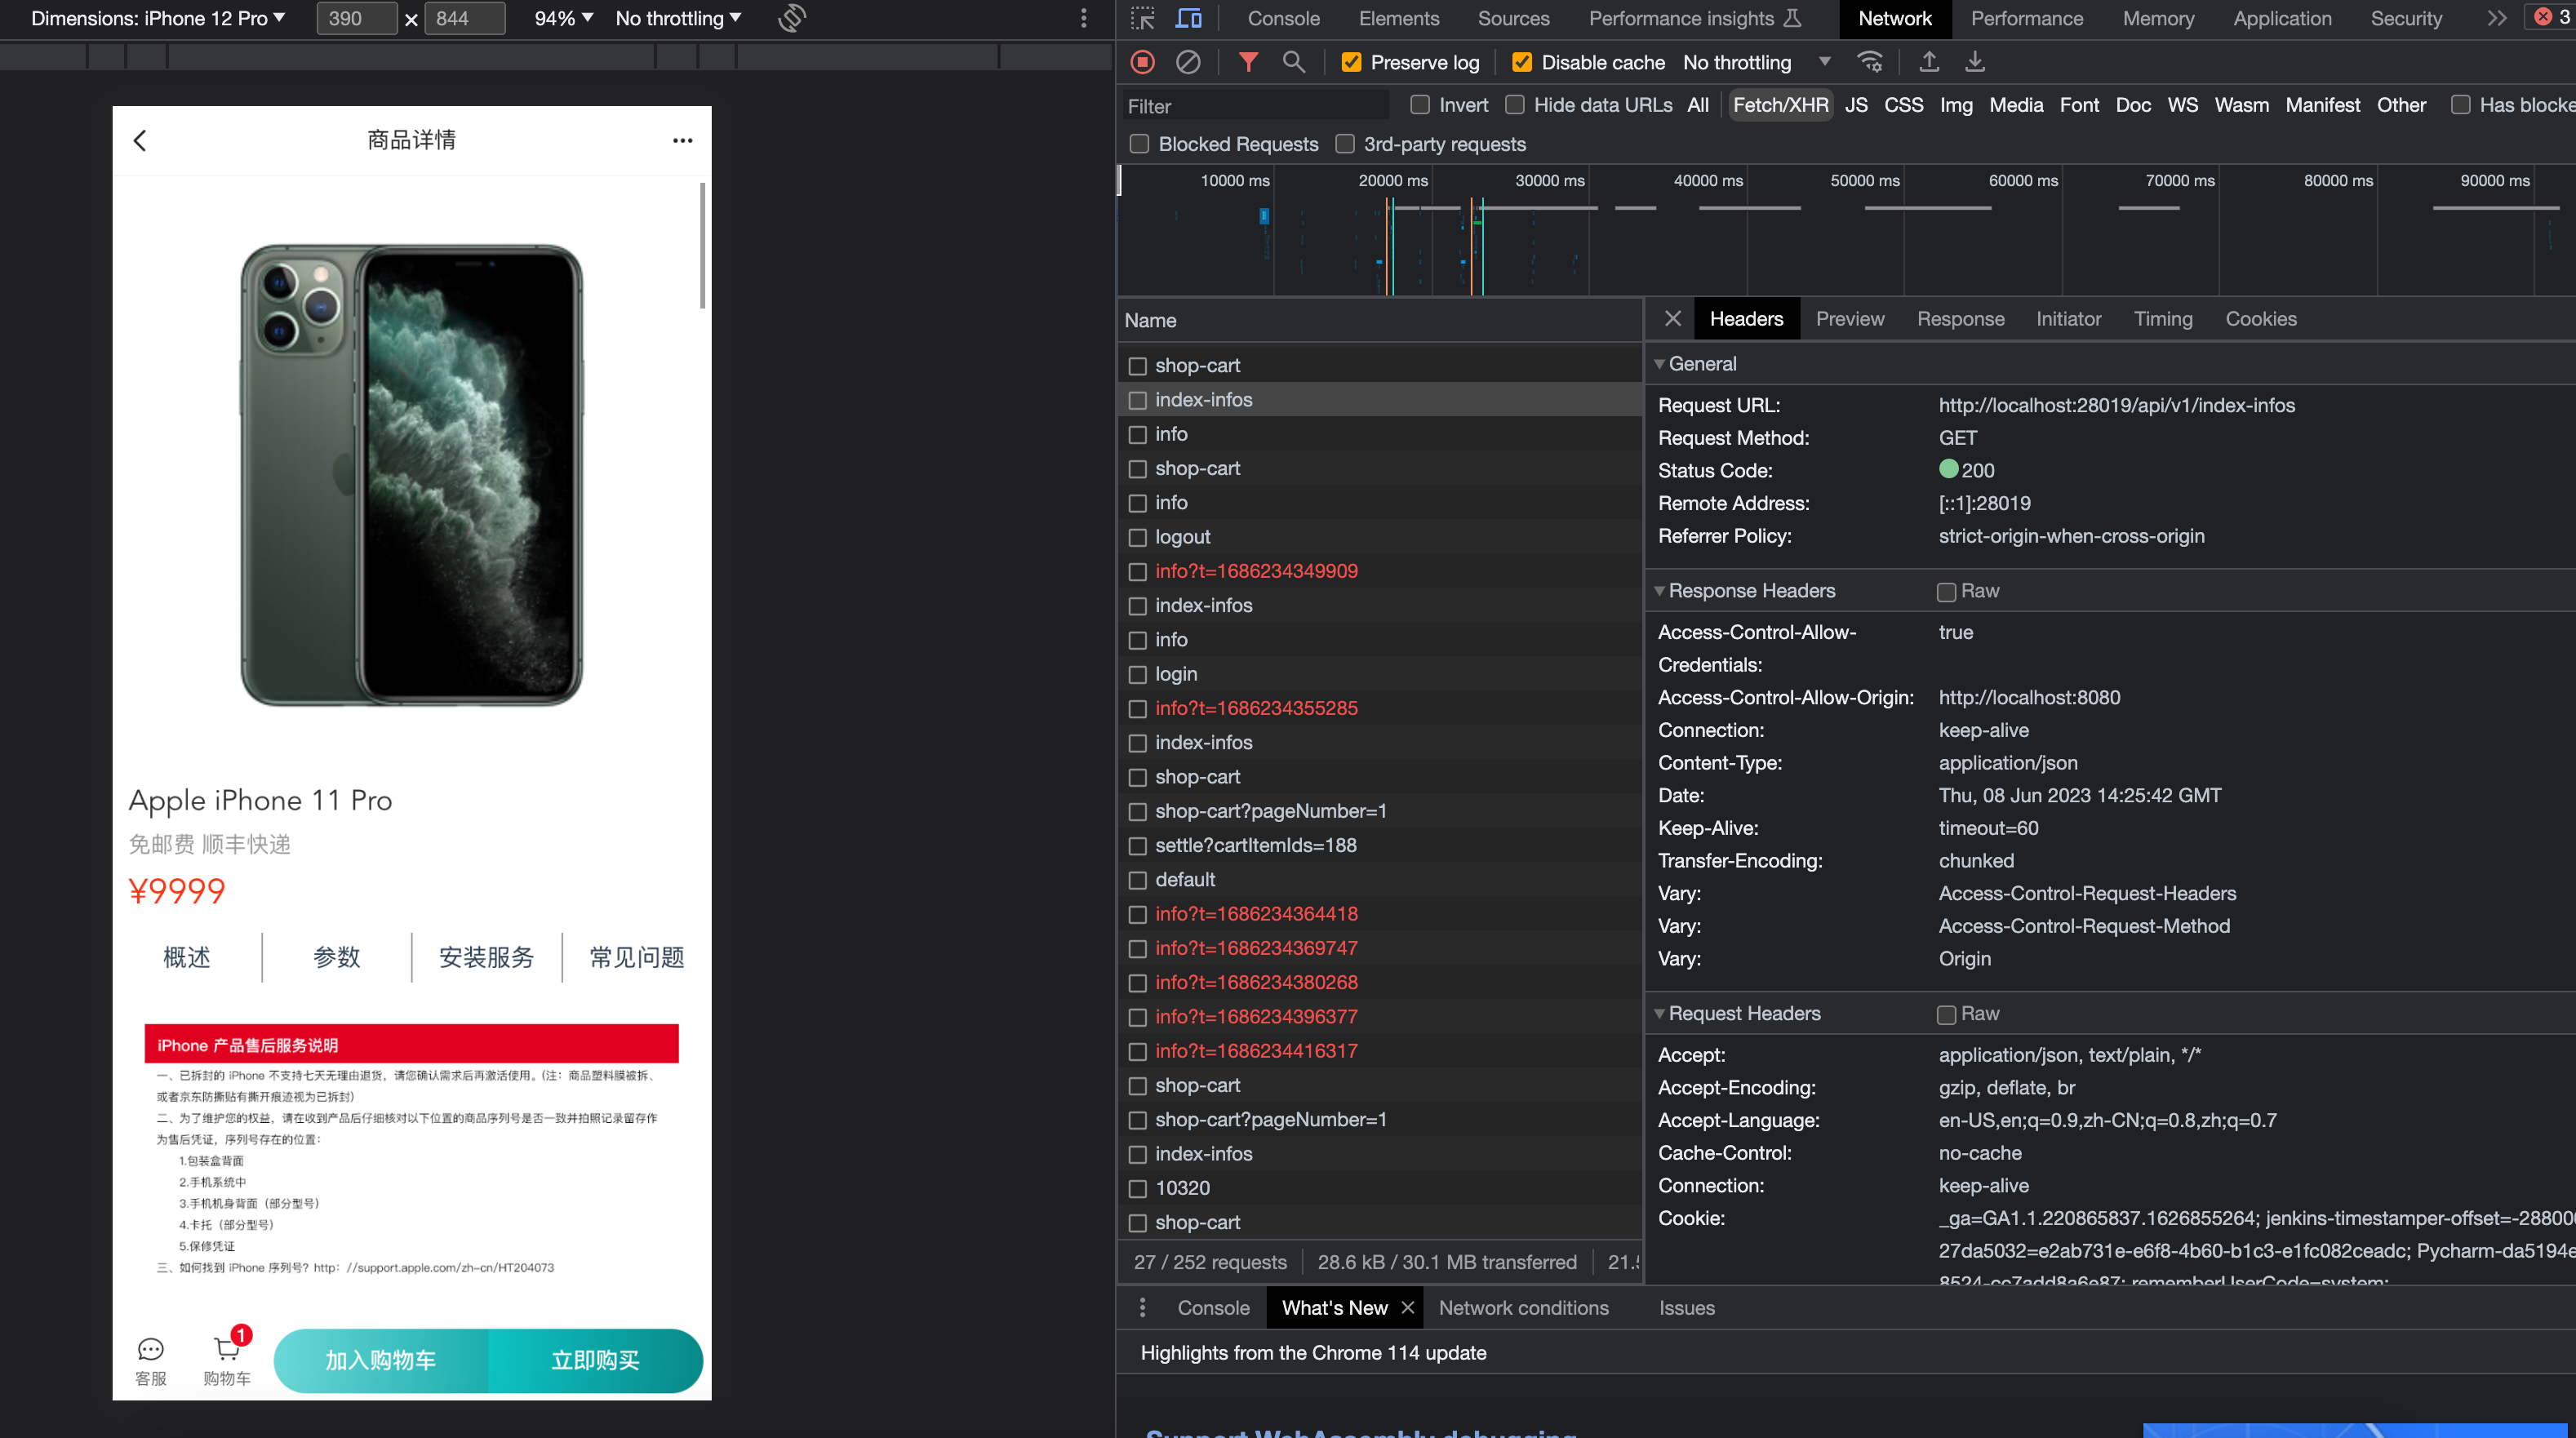Toggle the network filter funnel icon
The image size is (2576, 1438).
click(1248, 62)
